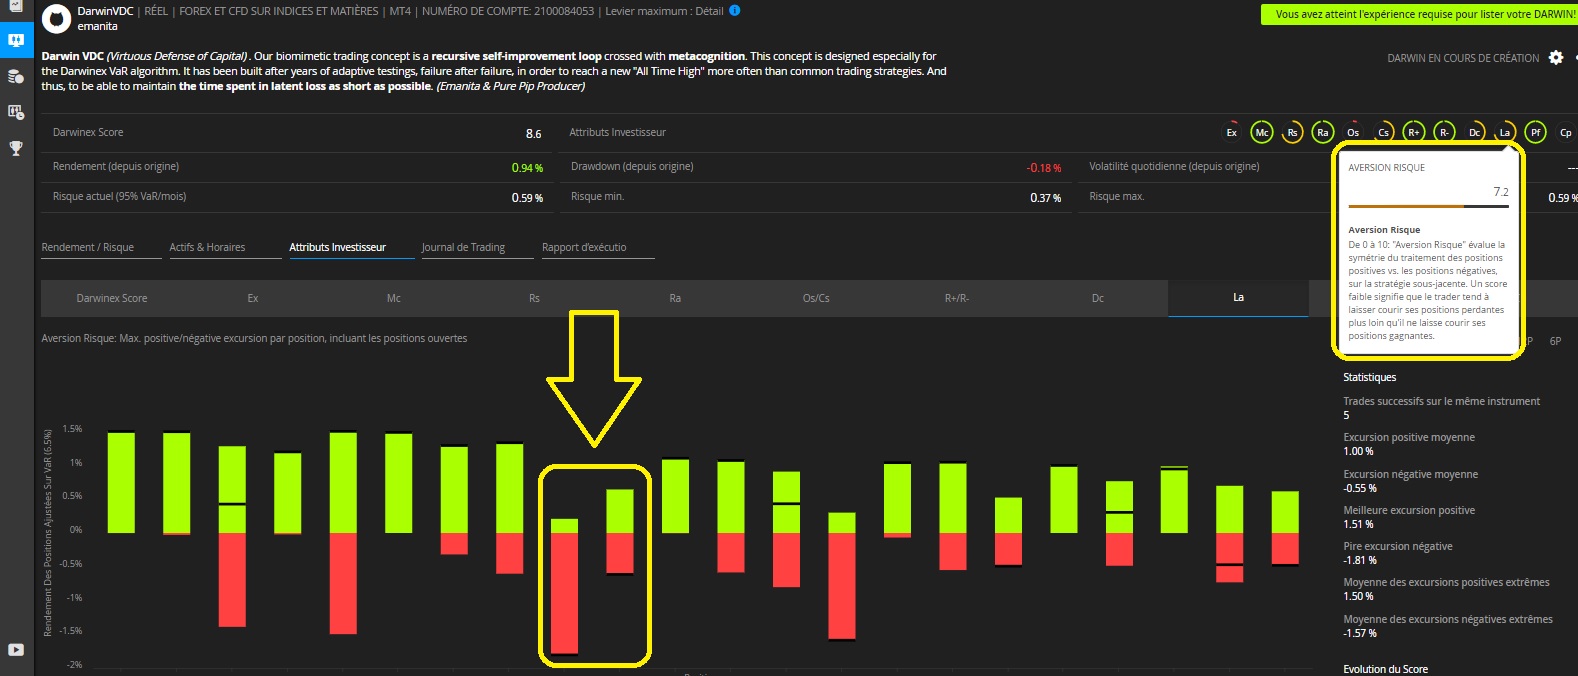The height and width of the screenshot is (676, 1578).
Task: Select the La sub-tab
Action: 1238,298
